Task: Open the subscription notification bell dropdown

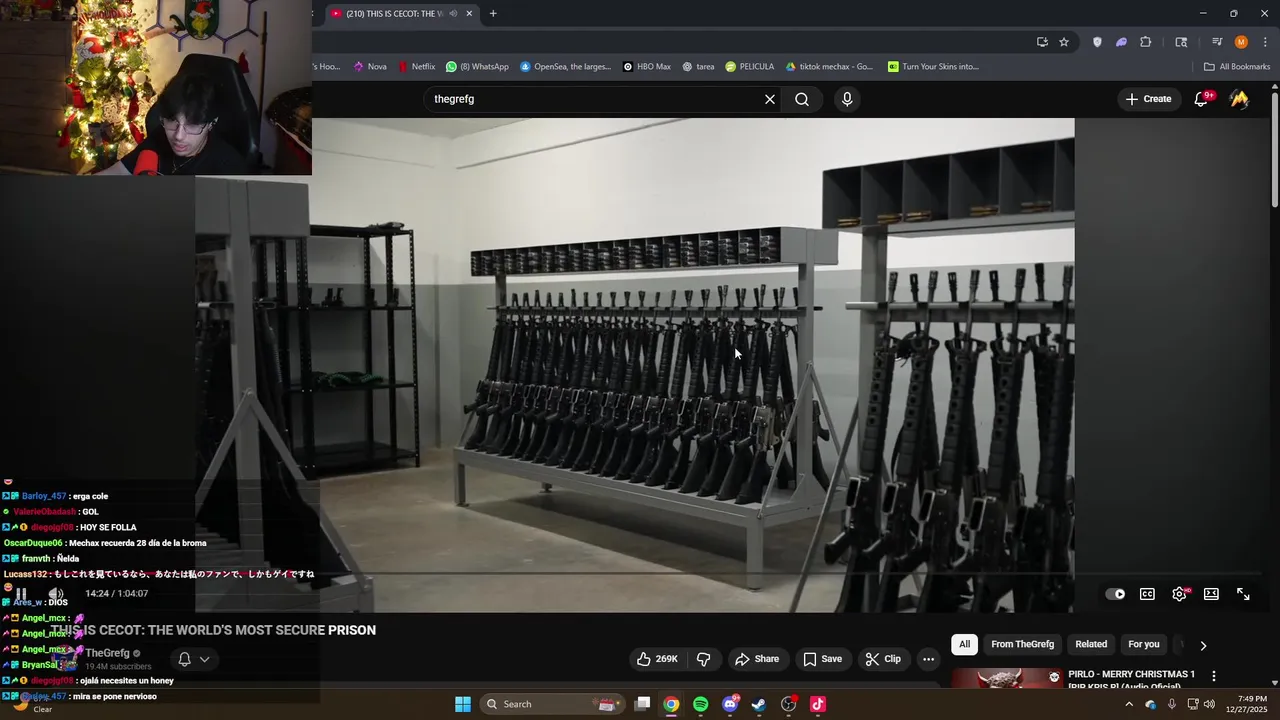Action: [193, 659]
